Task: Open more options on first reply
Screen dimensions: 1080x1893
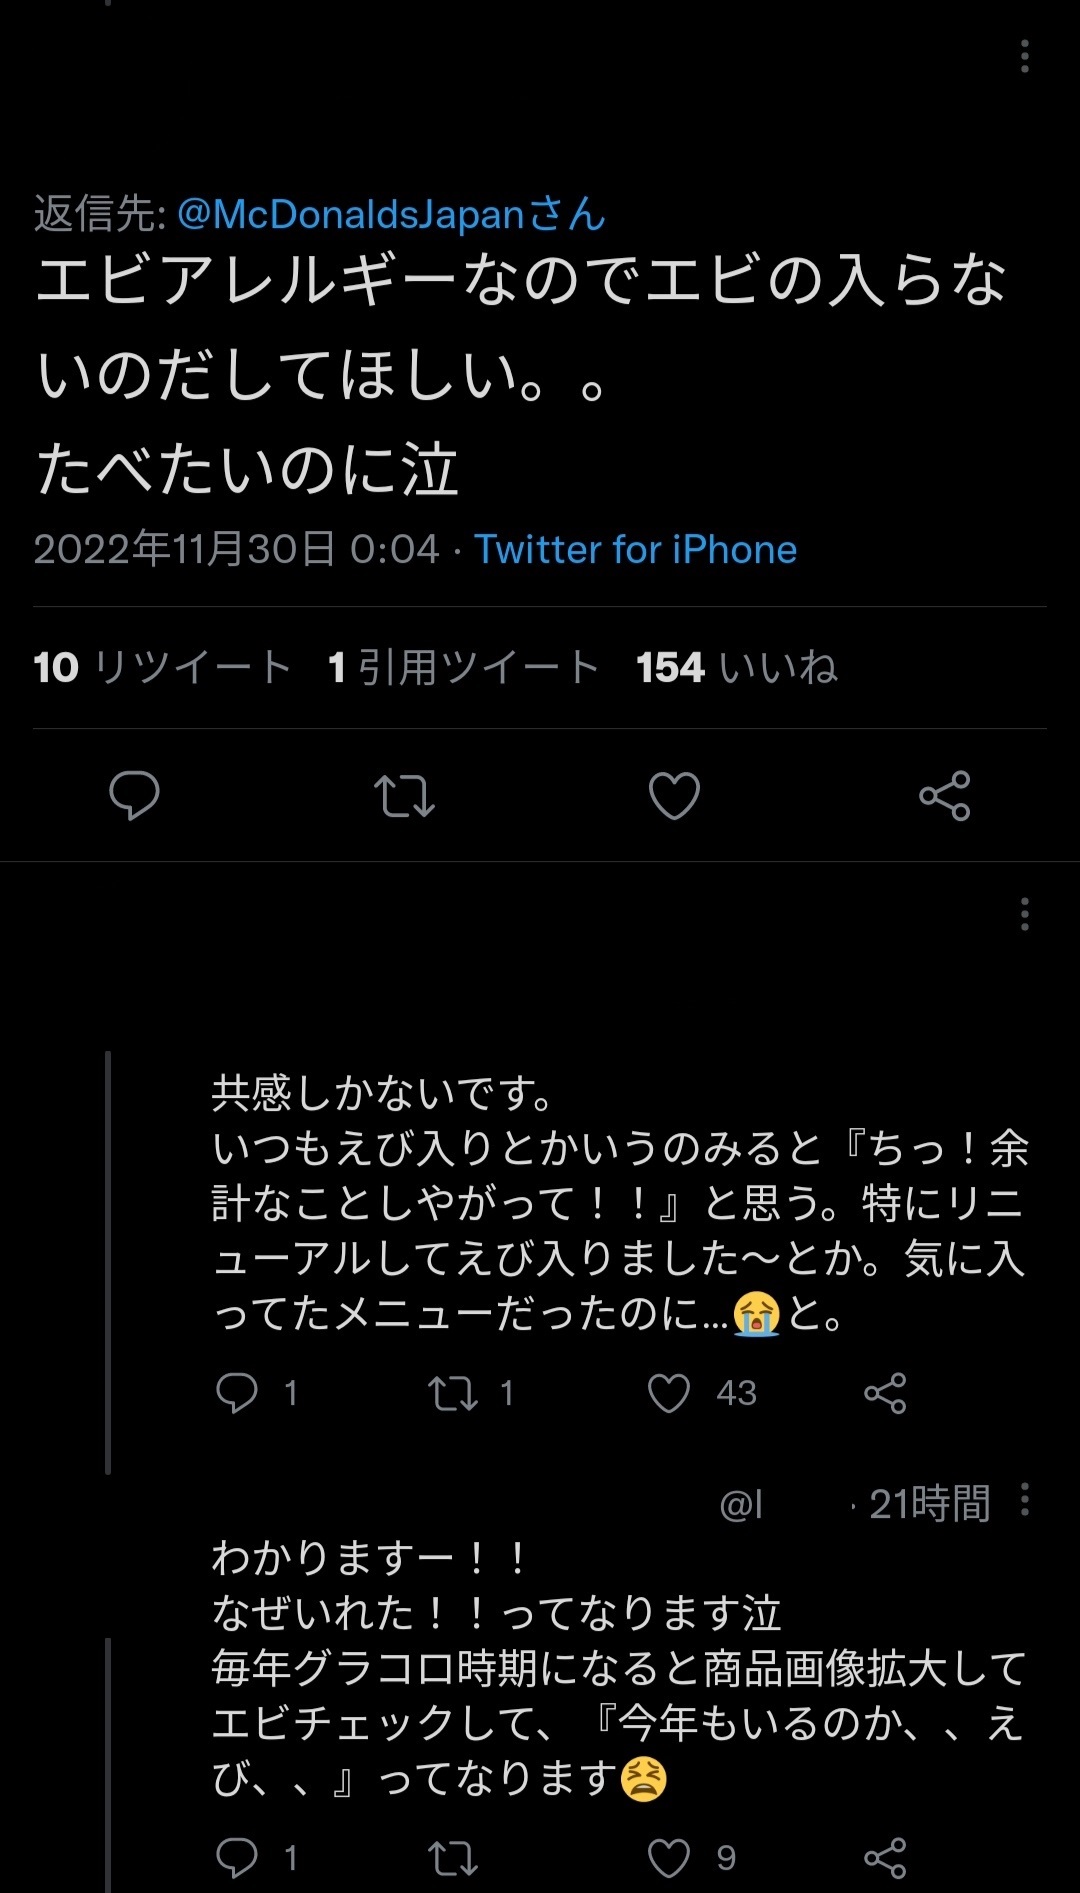Action: pyautogui.click(x=1024, y=914)
